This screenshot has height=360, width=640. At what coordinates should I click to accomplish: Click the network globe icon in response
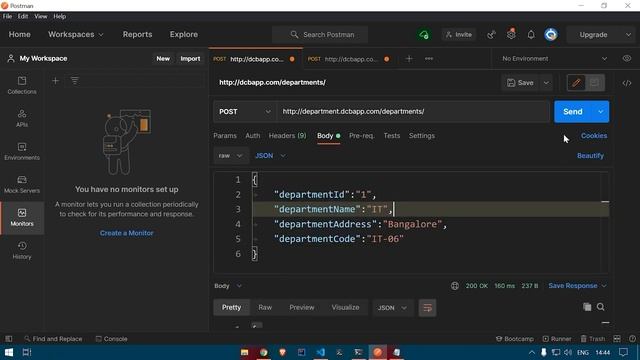click(x=455, y=286)
